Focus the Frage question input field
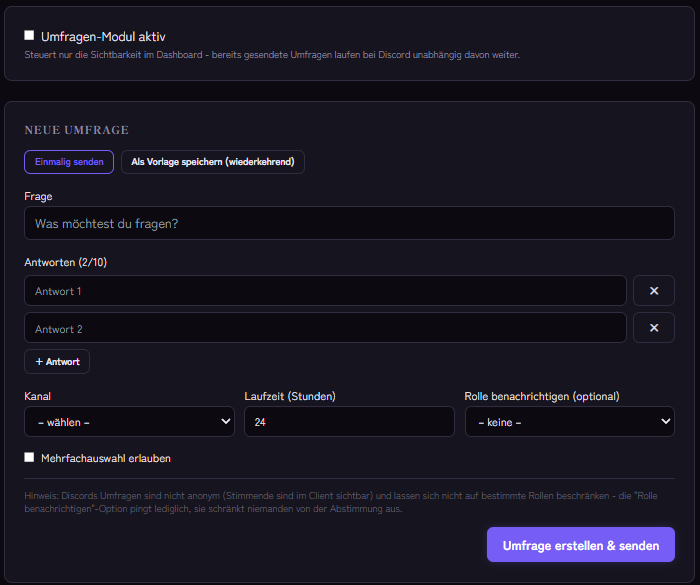 point(349,223)
